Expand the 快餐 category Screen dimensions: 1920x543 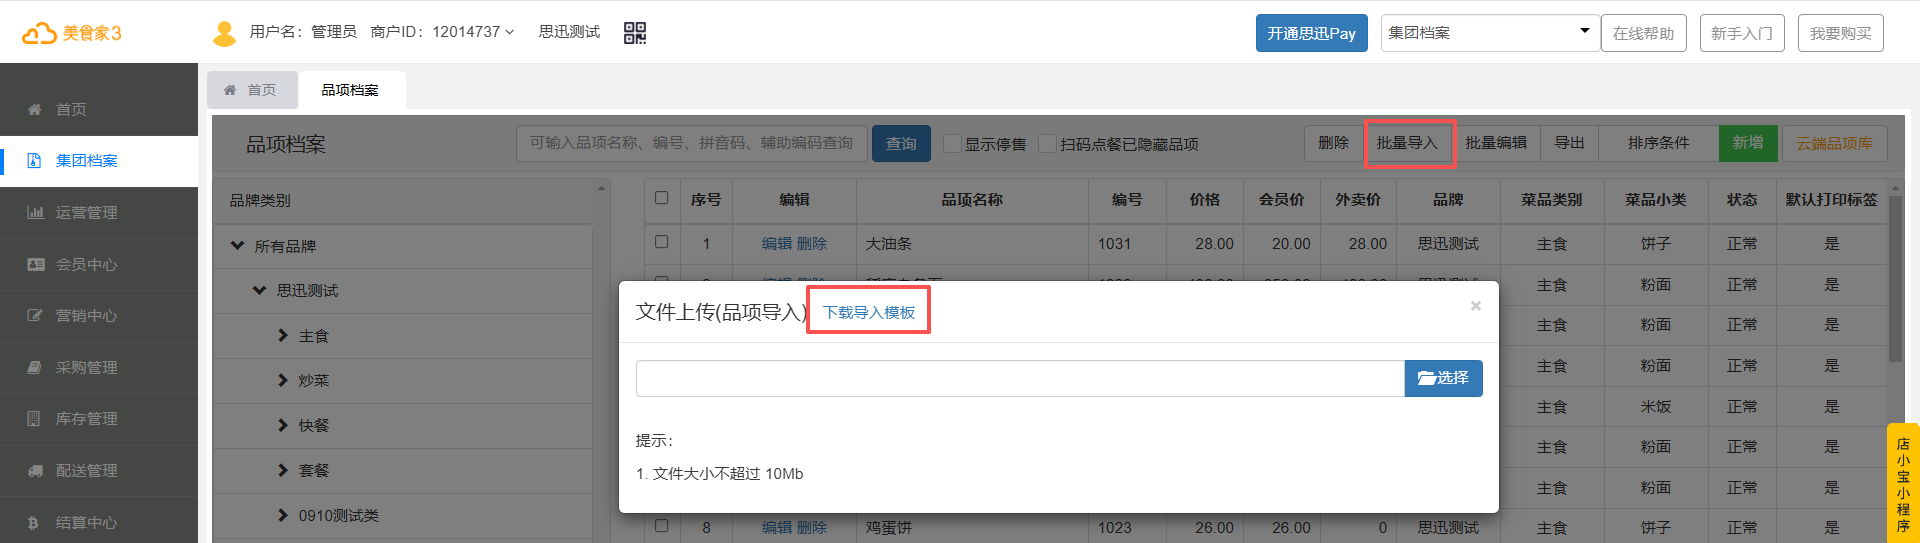pos(283,425)
